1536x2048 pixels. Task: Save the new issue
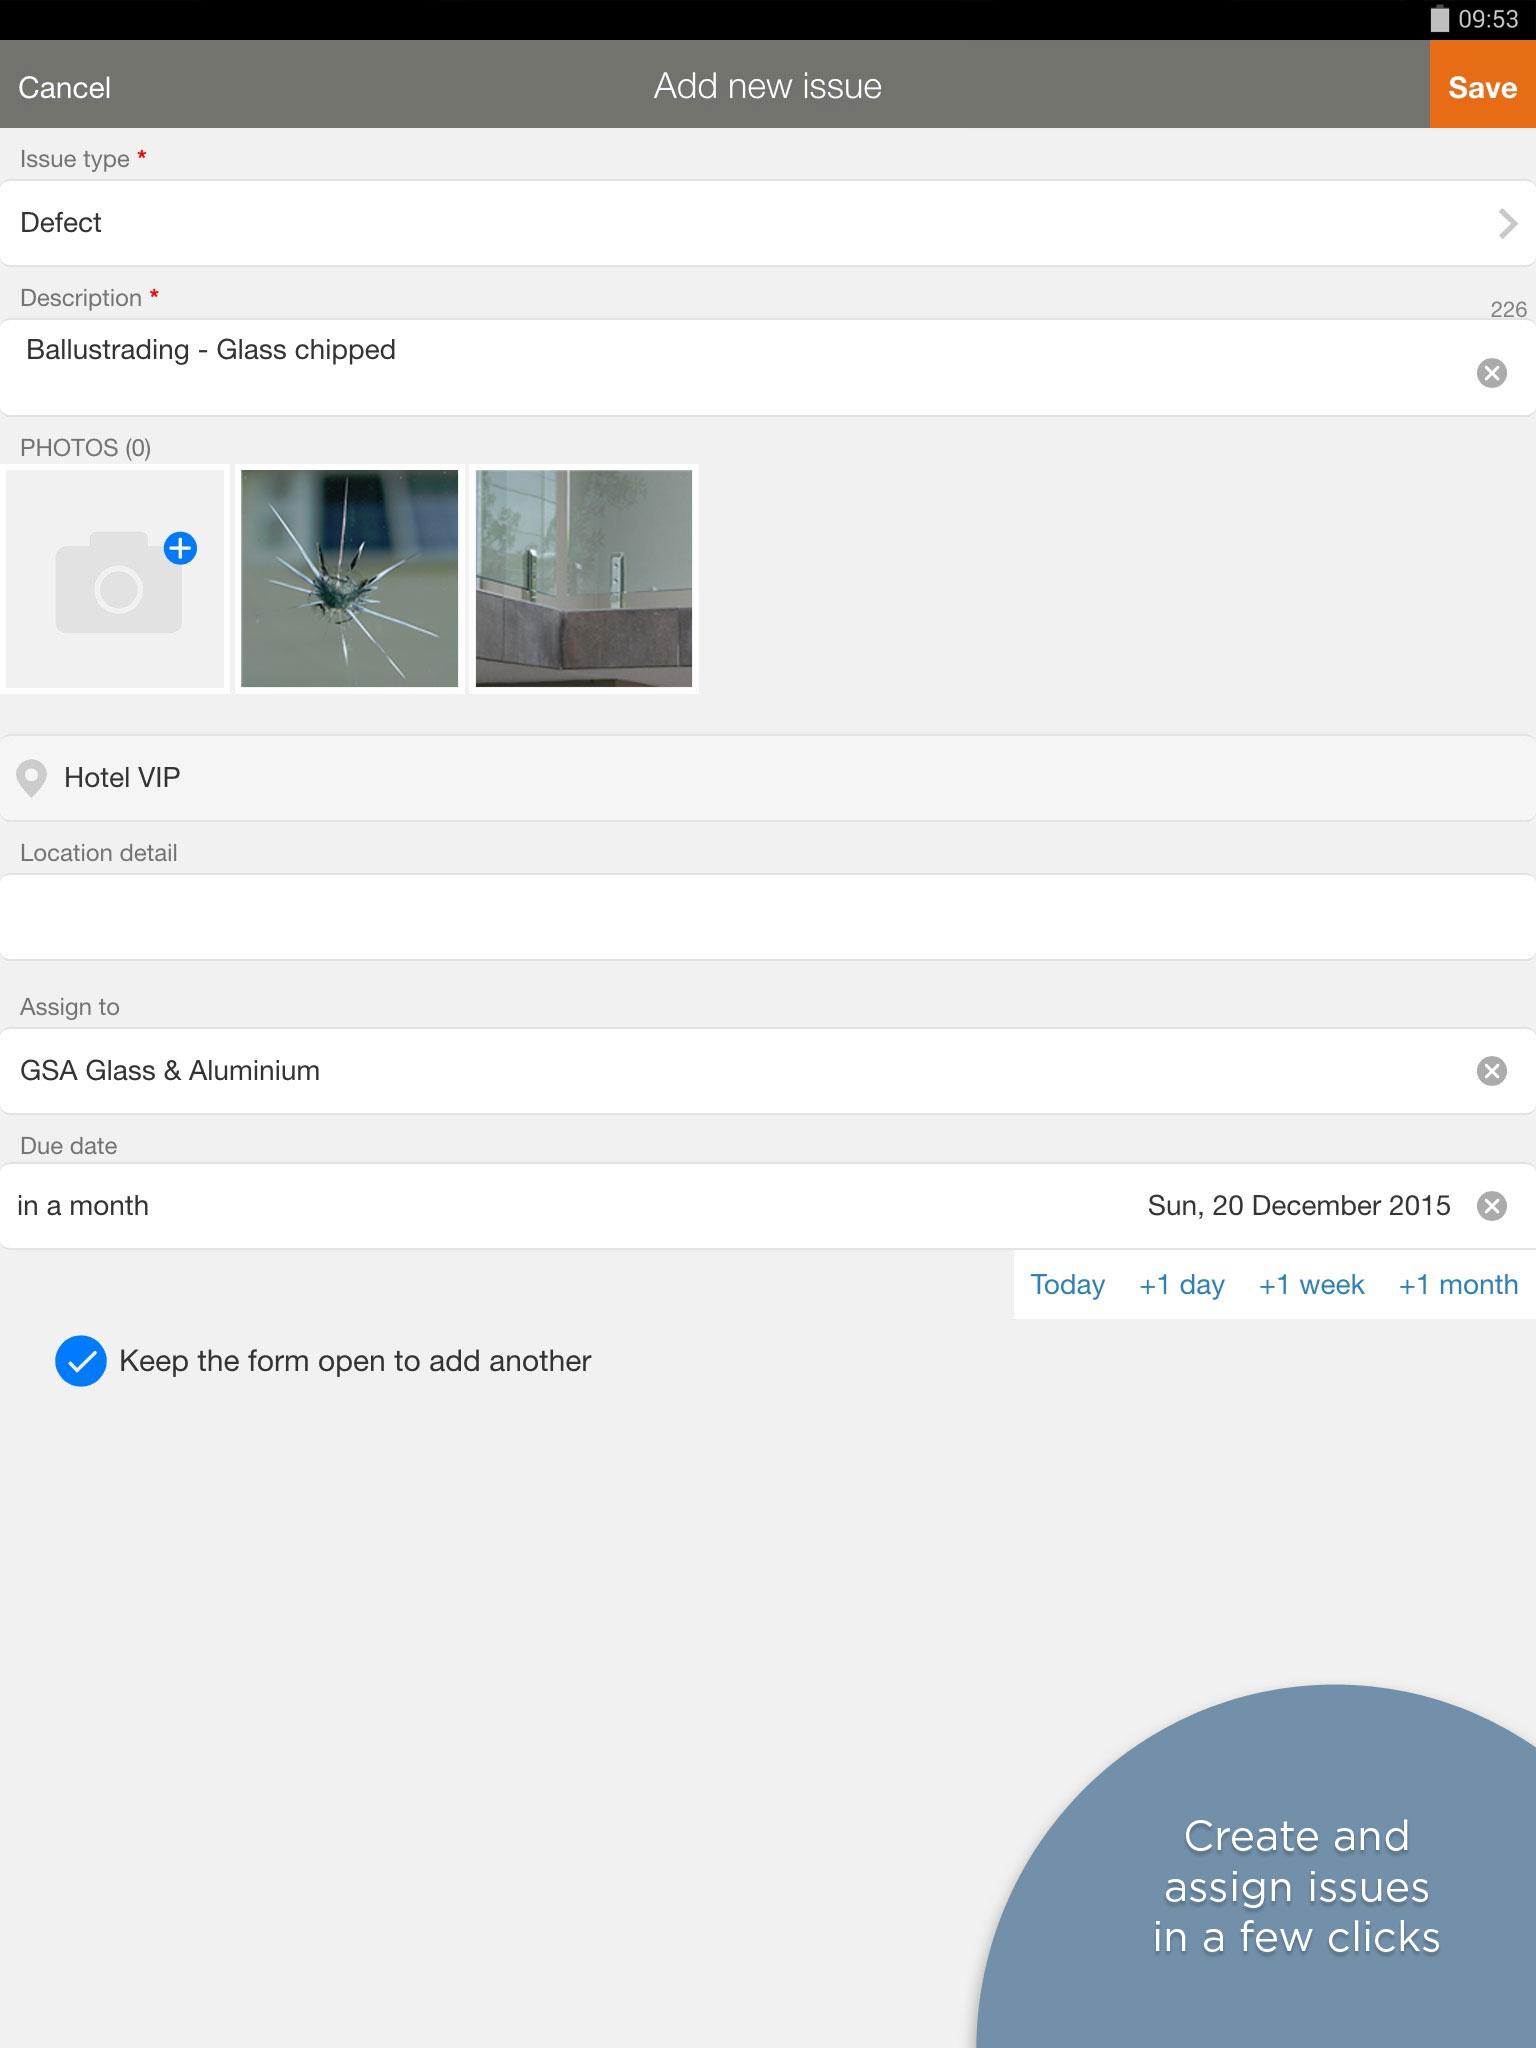[x=1482, y=85]
